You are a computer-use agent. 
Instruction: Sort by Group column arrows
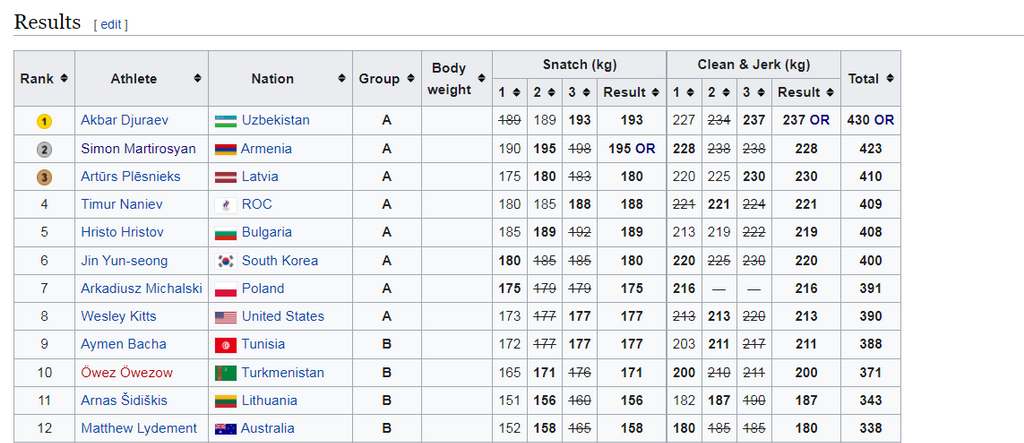409,79
